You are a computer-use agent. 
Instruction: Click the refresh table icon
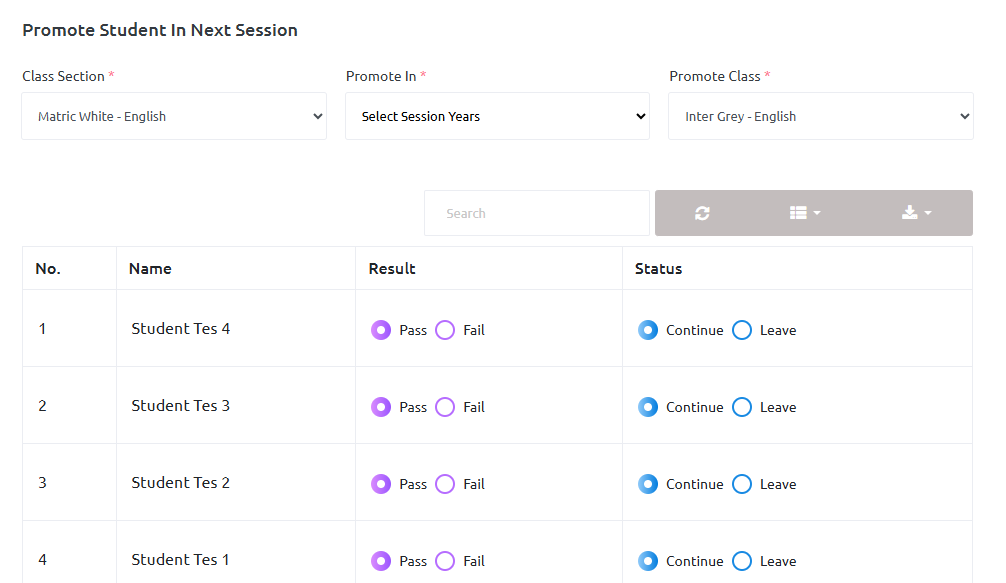702,213
